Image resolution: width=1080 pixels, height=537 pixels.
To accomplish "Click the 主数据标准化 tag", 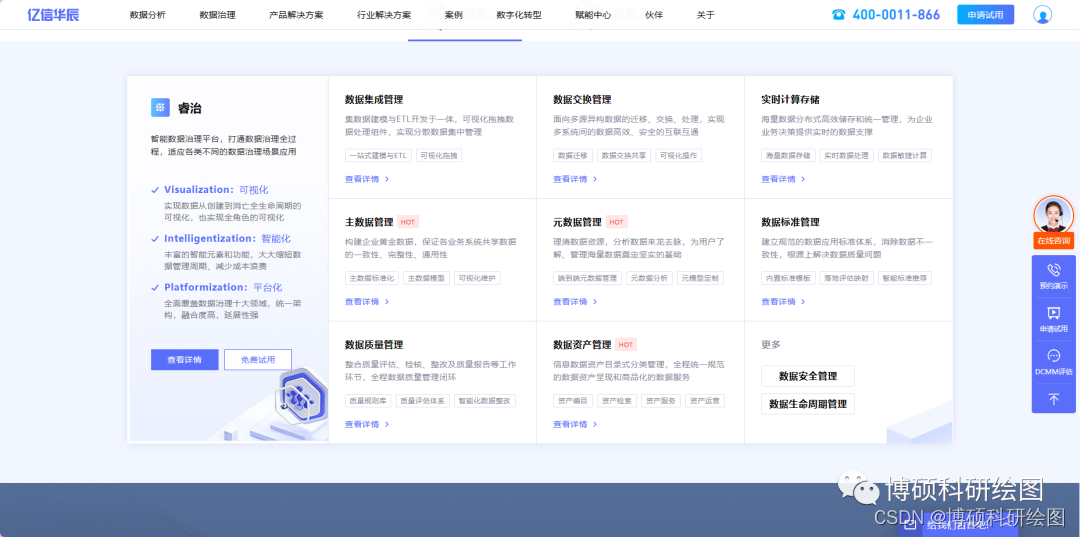I will coord(372,278).
